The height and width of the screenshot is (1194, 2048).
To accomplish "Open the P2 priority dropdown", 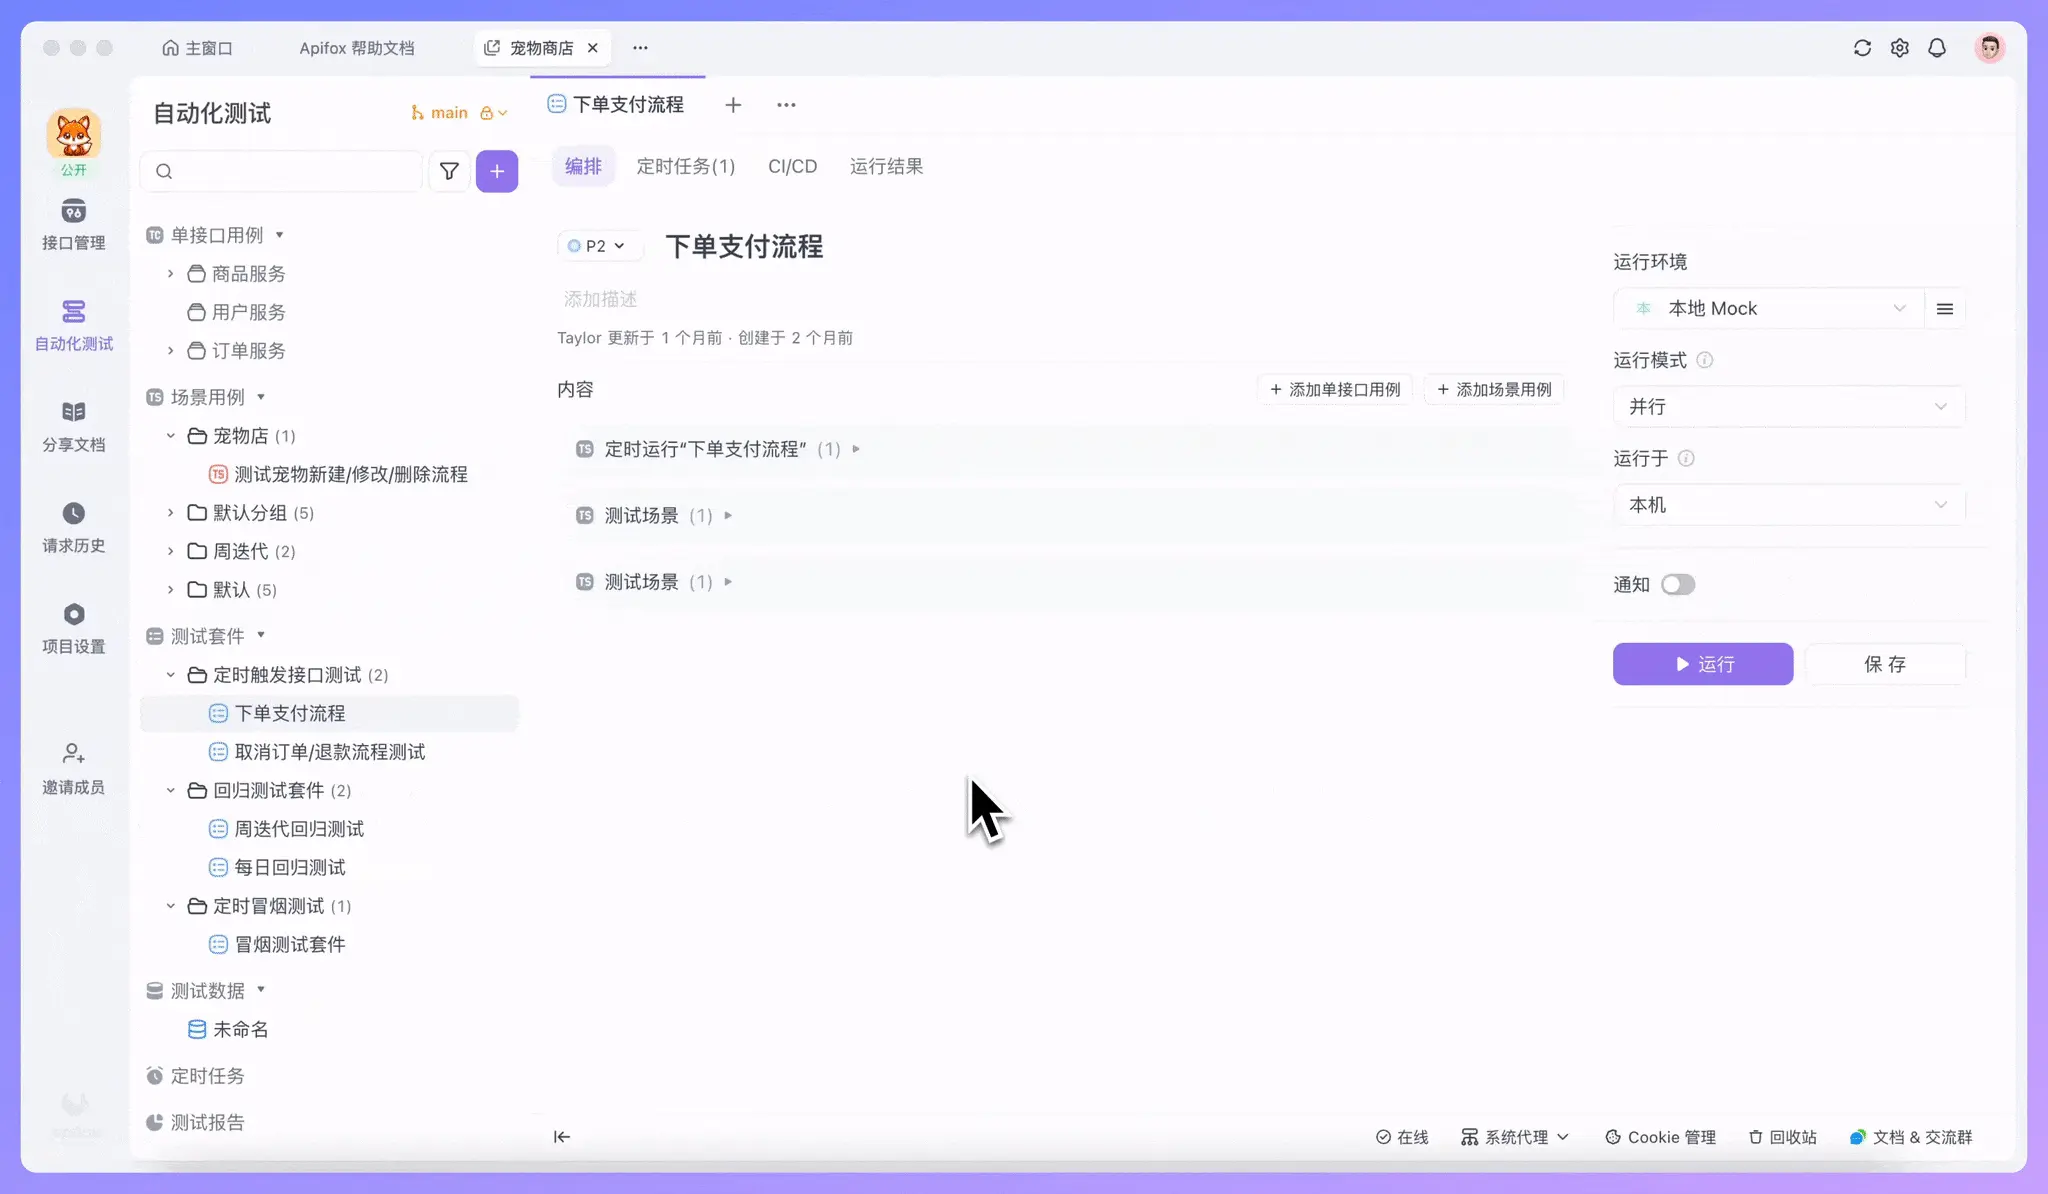I will click(597, 246).
